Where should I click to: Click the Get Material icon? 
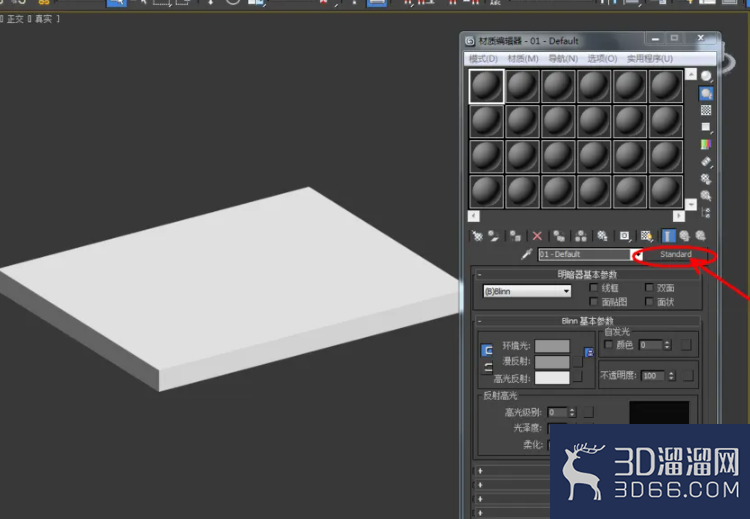click(x=477, y=236)
